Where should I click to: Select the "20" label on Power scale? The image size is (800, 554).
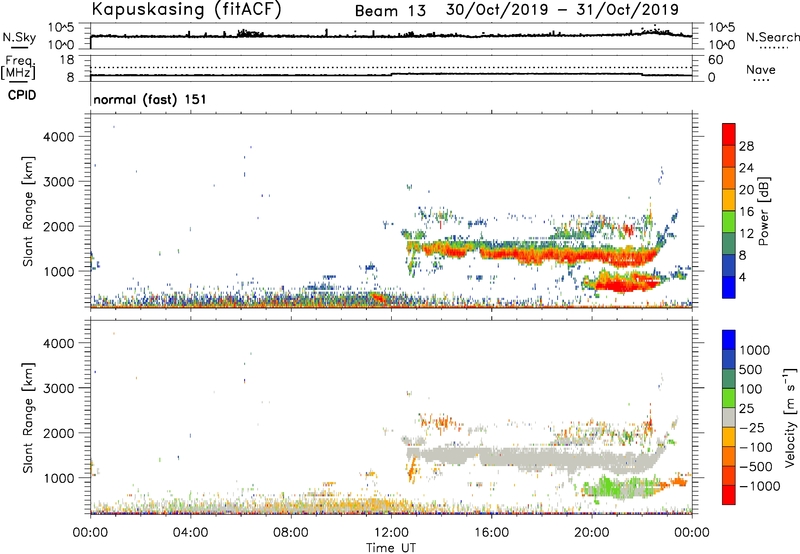(x=746, y=190)
